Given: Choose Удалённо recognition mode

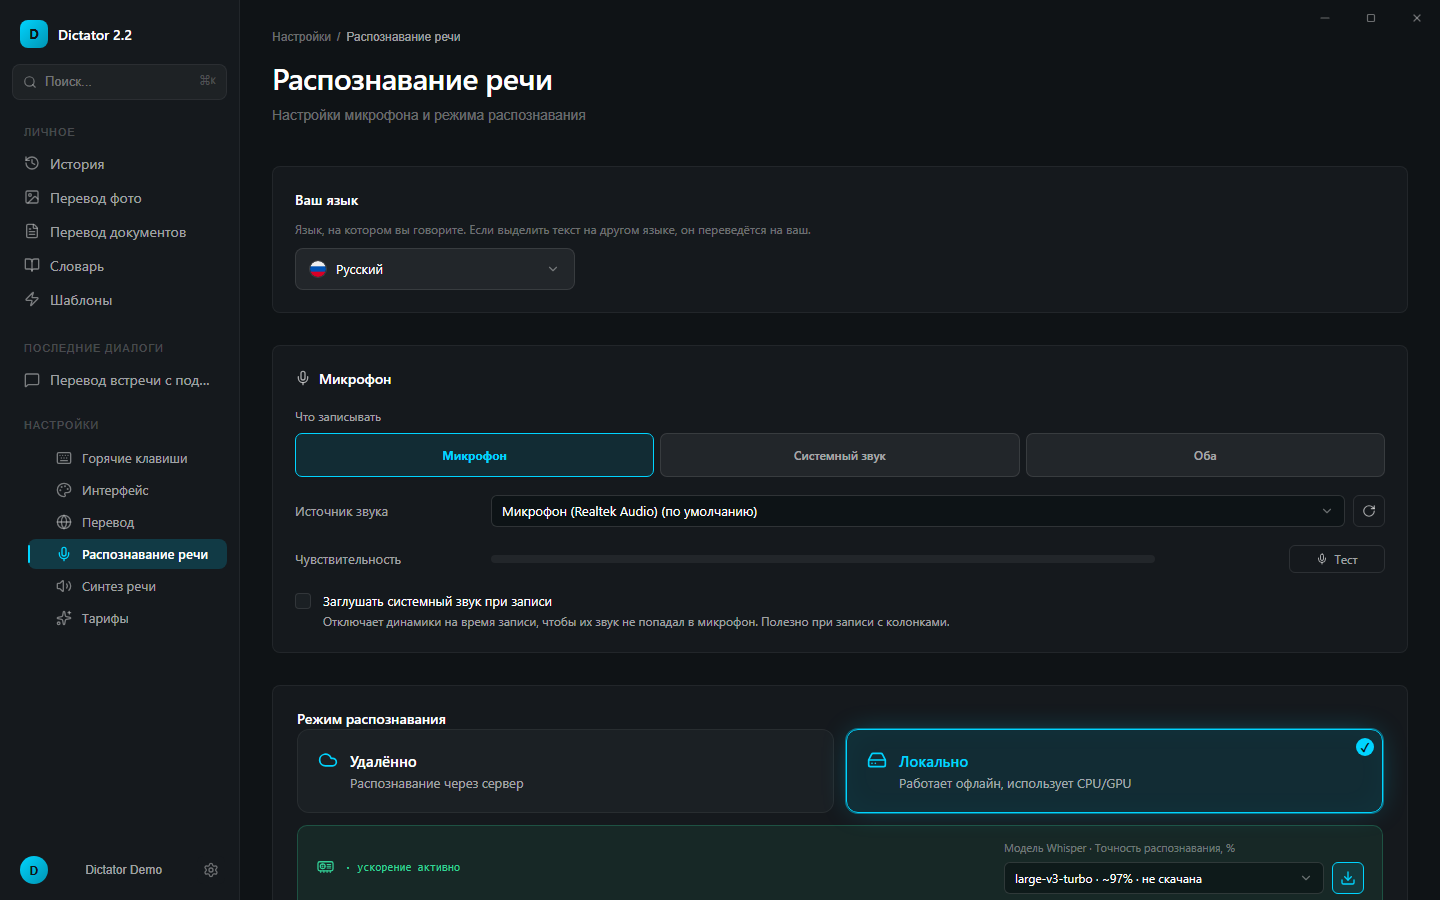Looking at the screenshot, I should (565, 771).
